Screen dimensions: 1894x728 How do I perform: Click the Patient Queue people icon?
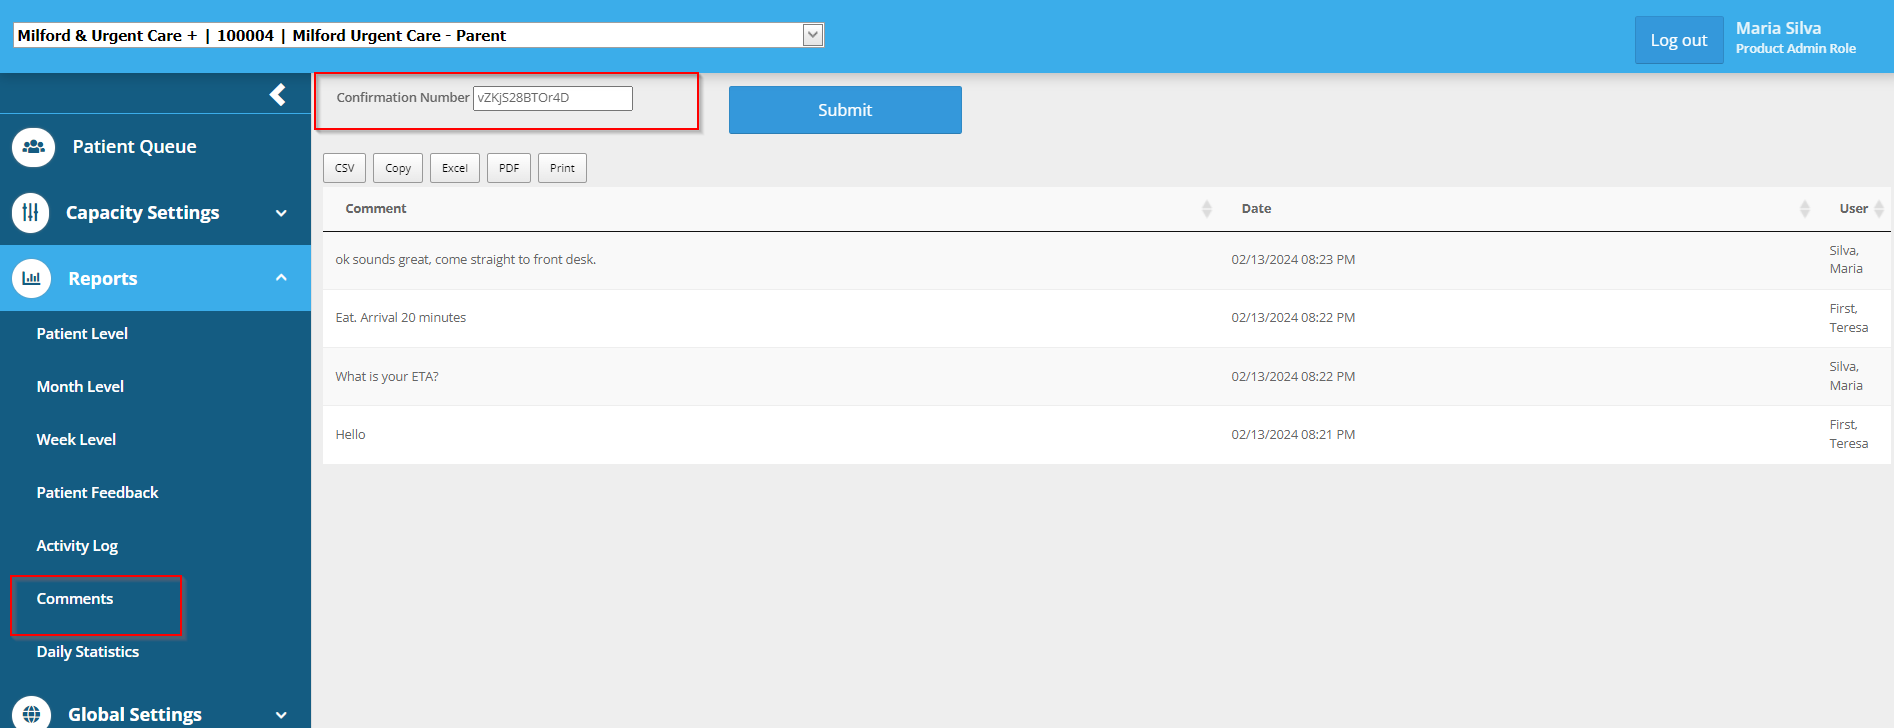(x=33, y=147)
